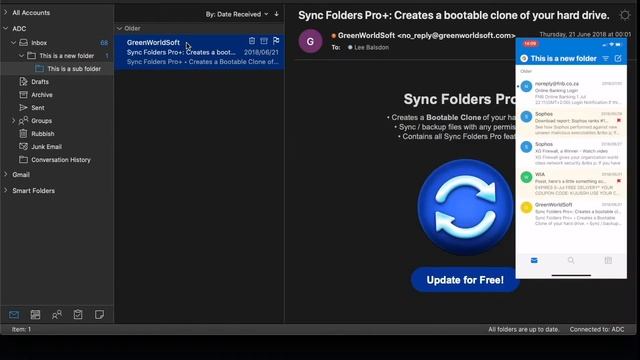Open the GreenWorldSoft message in the list
Image resolution: width=640 pixels, height=360 pixels.
click(200, 52)
